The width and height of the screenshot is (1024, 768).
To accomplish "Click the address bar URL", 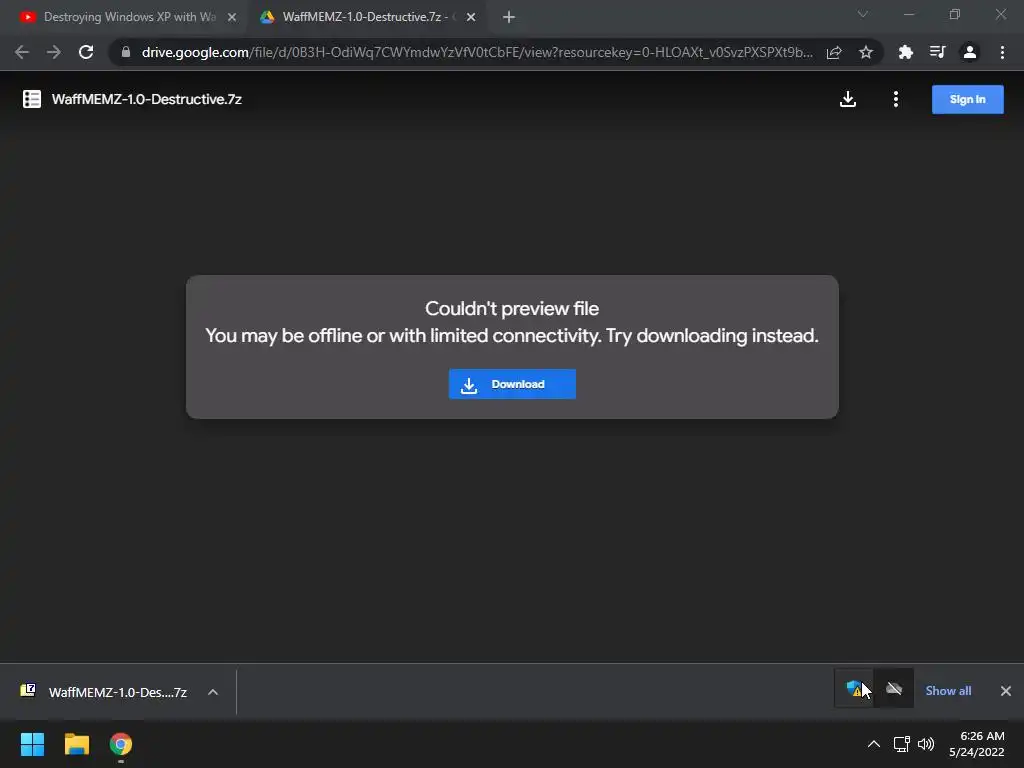I will coord(477,52).
